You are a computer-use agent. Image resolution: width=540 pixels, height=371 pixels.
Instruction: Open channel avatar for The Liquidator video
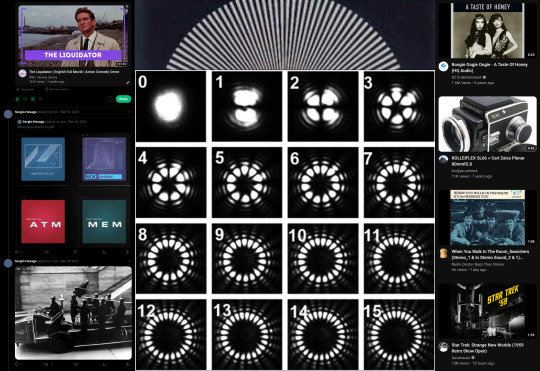tap(22, 73)
